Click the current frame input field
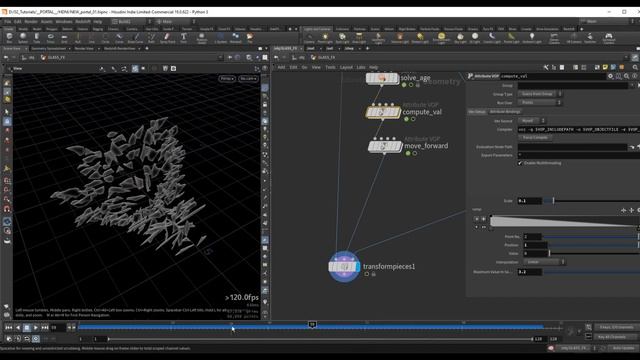Image resolution: width=640 pixels, height=360 pixels. point(57,327)
